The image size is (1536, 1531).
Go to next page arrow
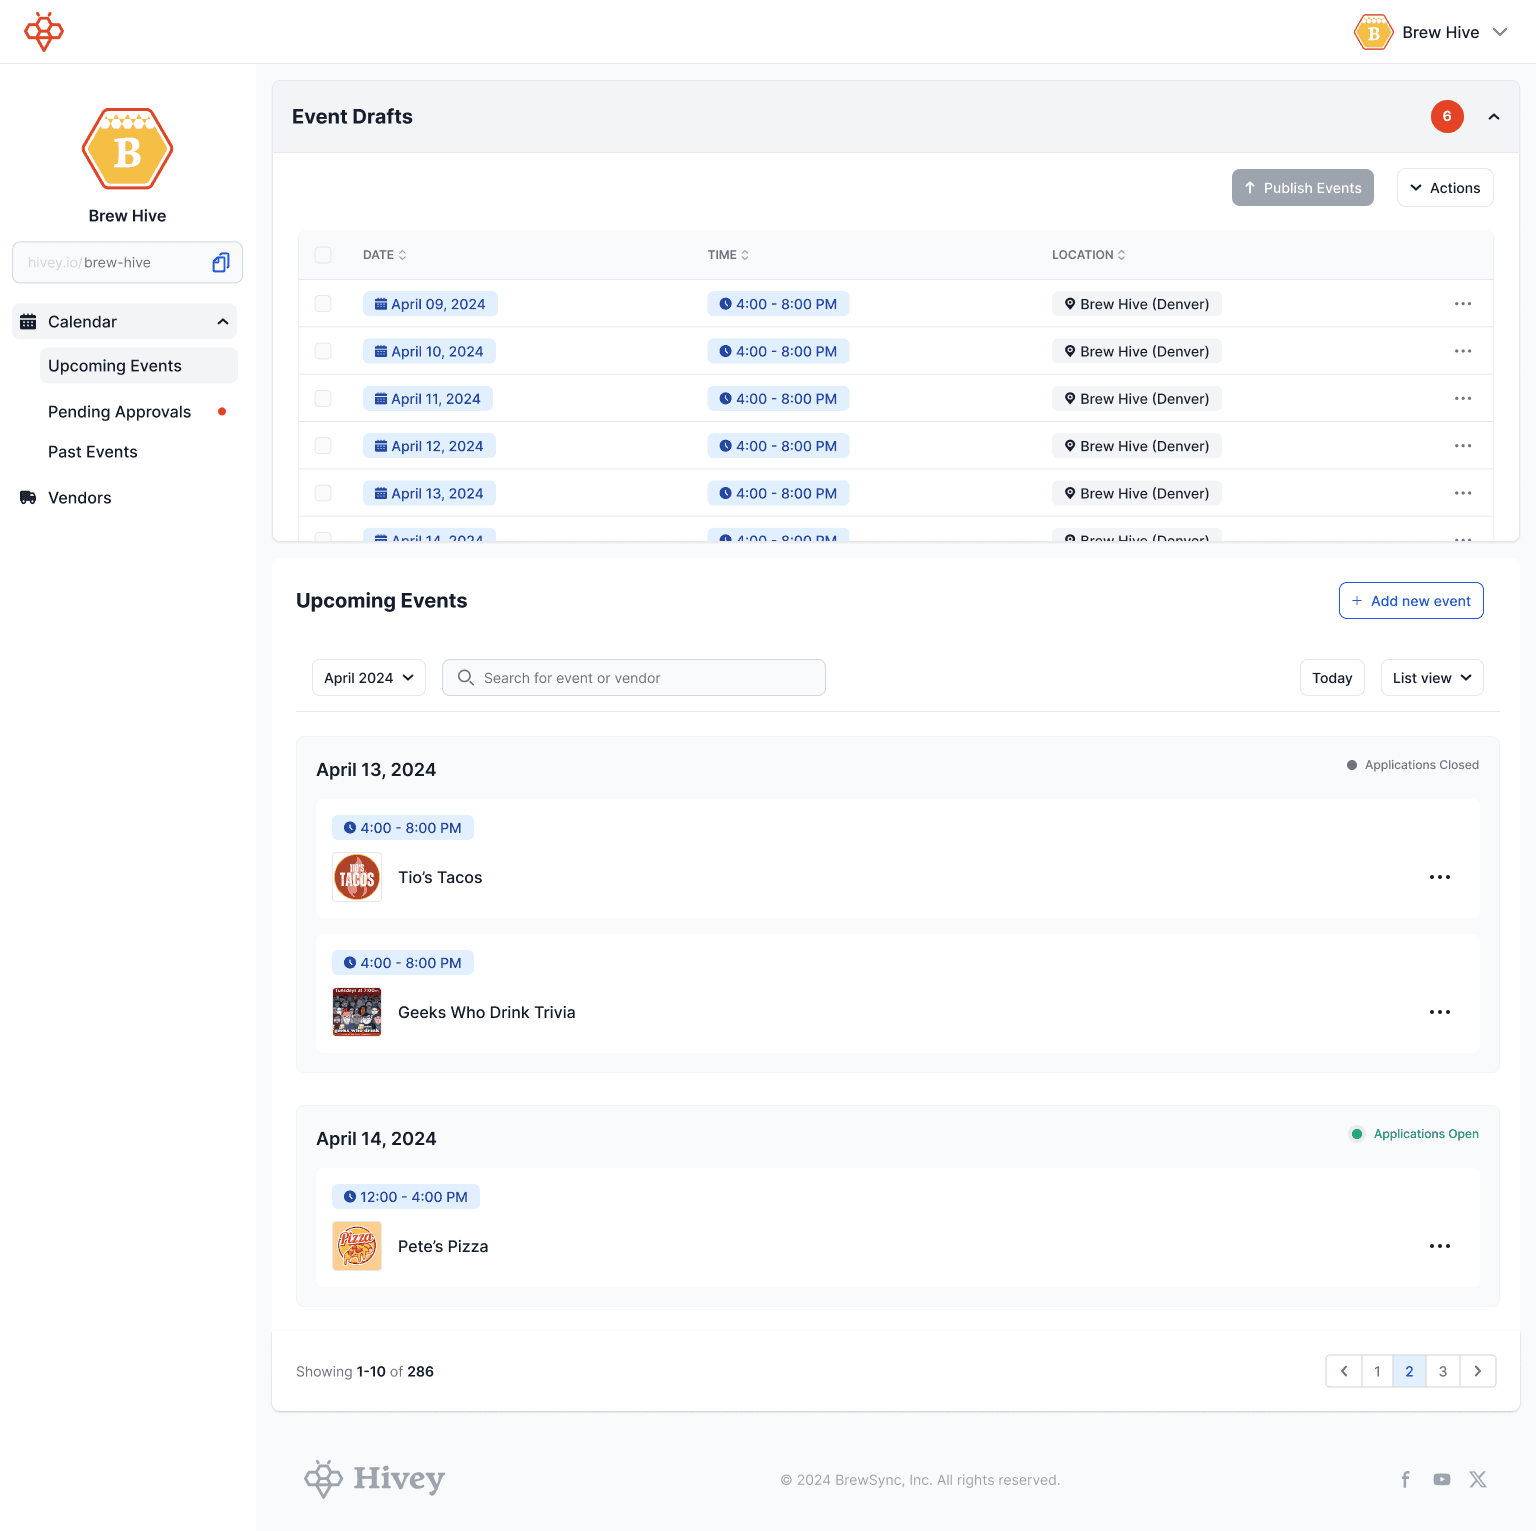1478,1371
